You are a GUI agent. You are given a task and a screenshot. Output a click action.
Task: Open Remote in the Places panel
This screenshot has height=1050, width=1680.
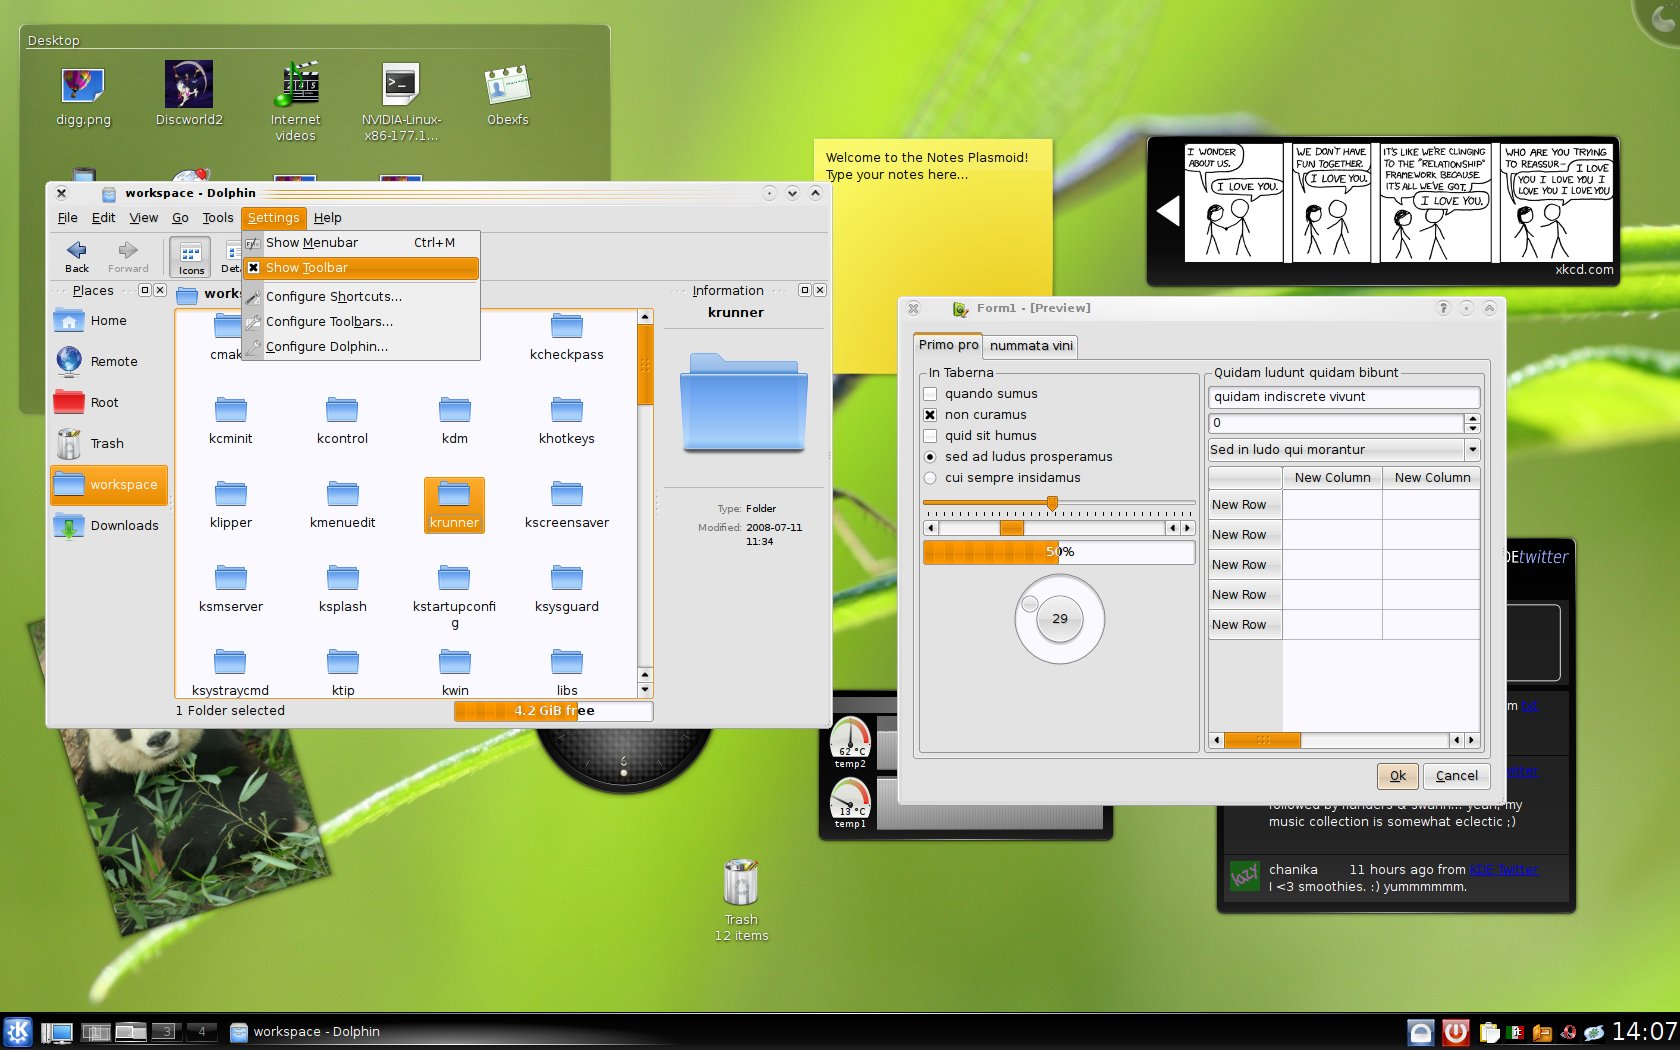(109, 362)
